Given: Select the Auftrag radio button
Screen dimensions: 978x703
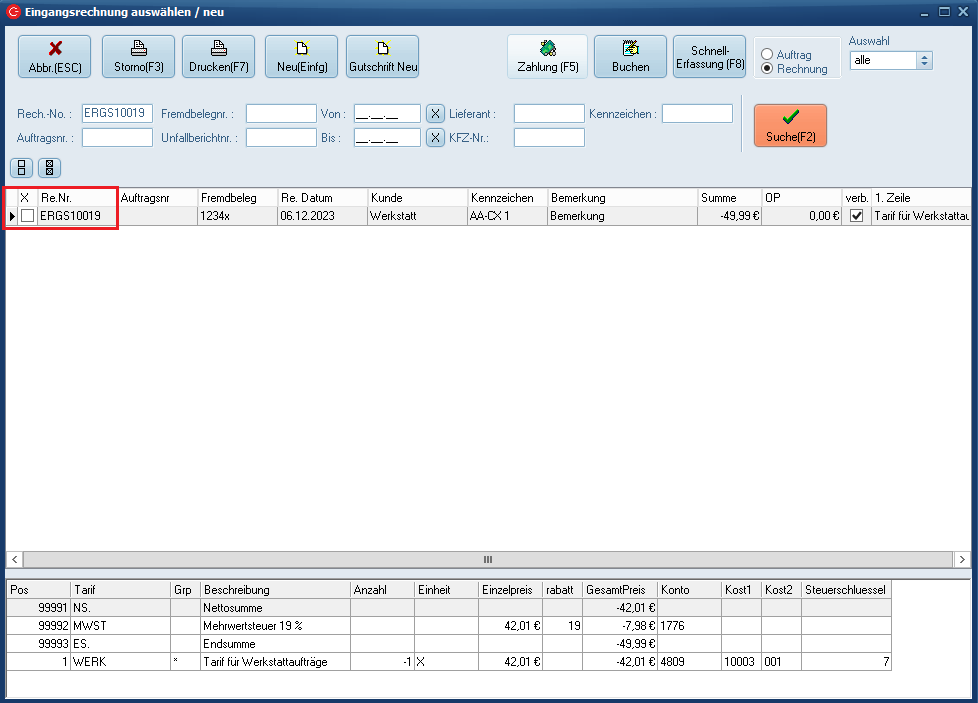Looking at the screenshot, I should [768, 55].
